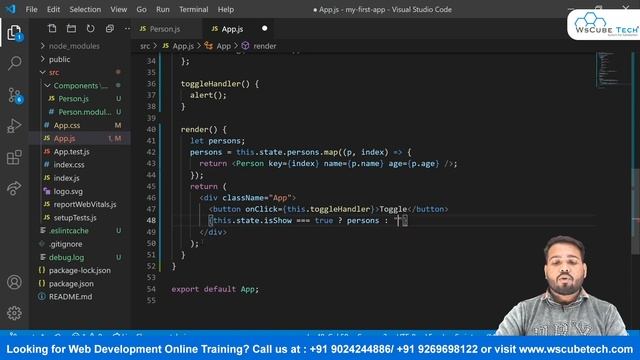Open App.css in the file tree
This screenshot has height=360, width=640.
coord(67,125)
